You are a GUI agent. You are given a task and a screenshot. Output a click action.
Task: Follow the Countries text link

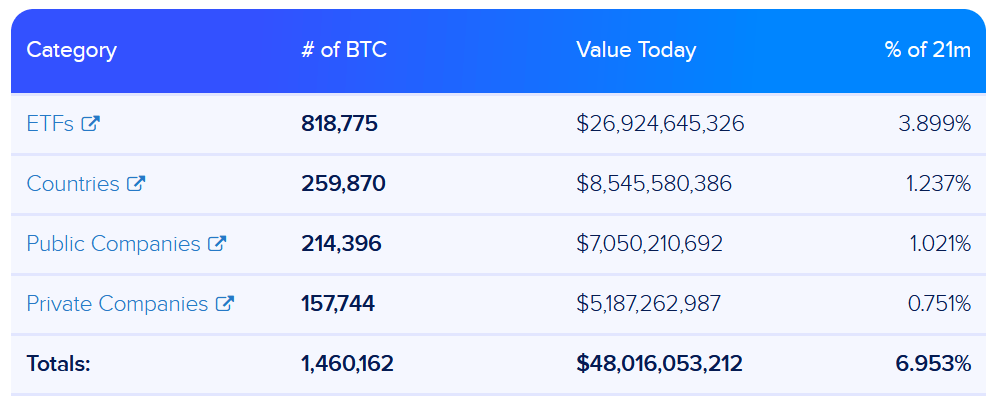point(73,184)
